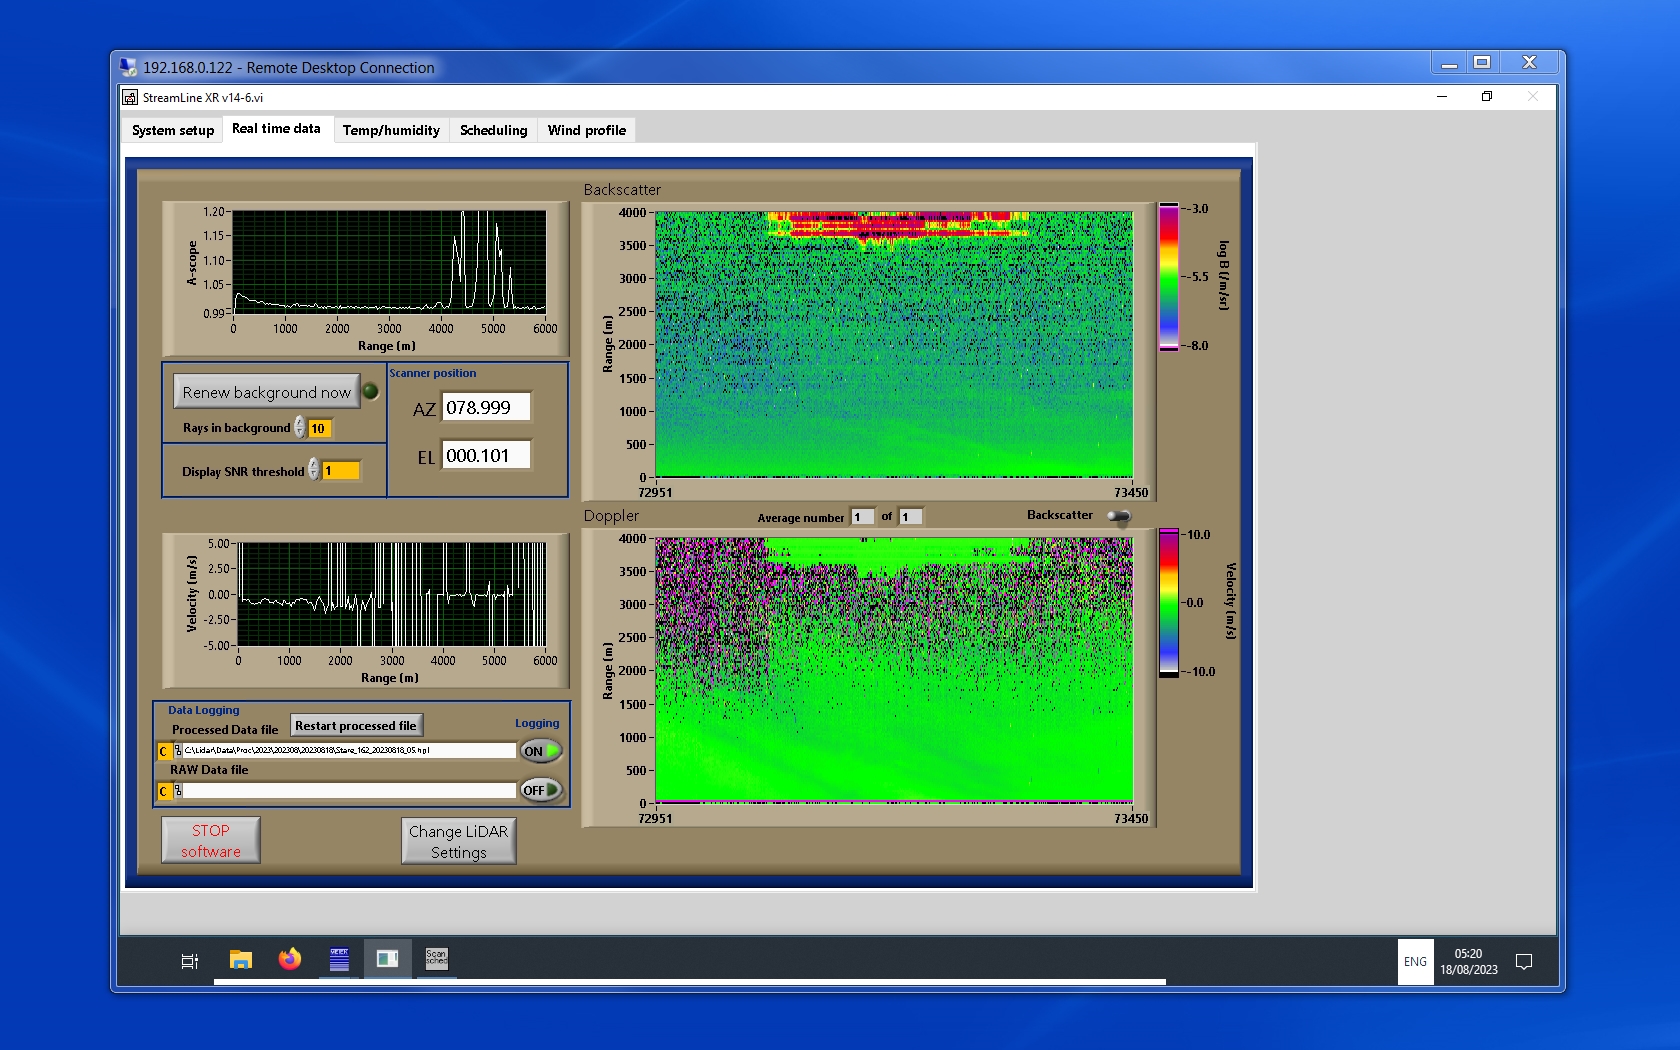1680x1050 pixels.
Task: Click the AZ scanner position field
Action: 486,408
